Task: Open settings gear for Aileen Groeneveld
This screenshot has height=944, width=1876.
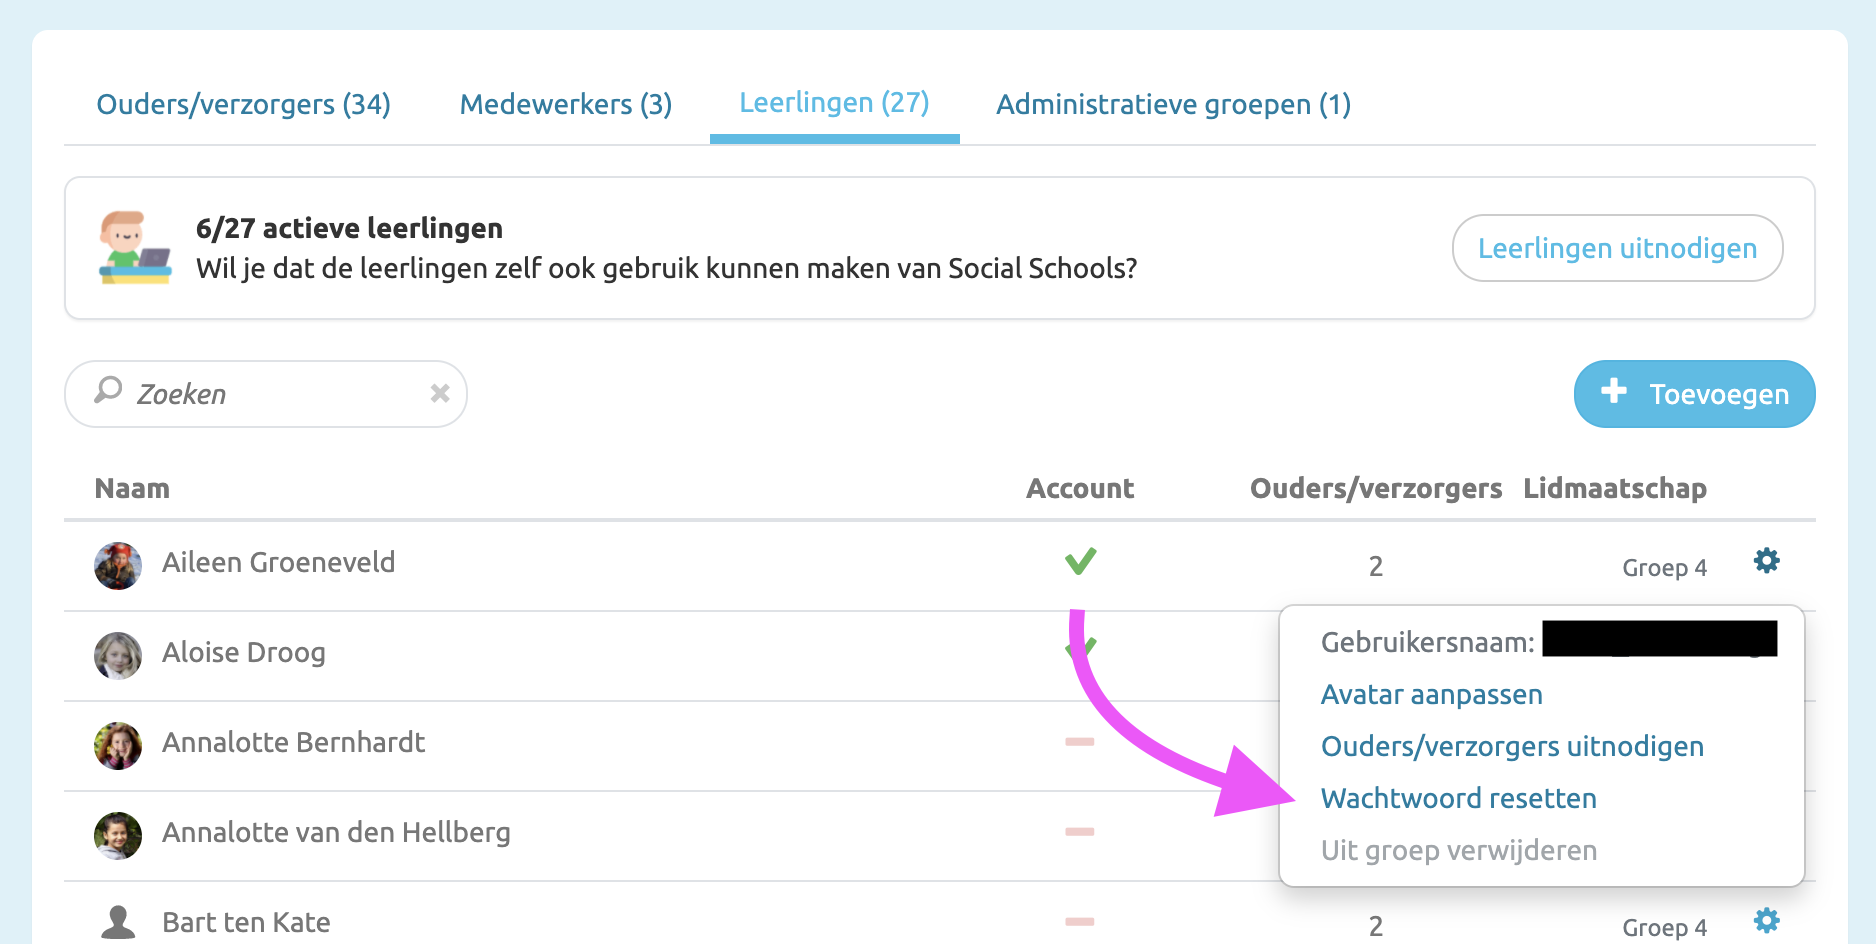Action: [x=1766, y=561]
